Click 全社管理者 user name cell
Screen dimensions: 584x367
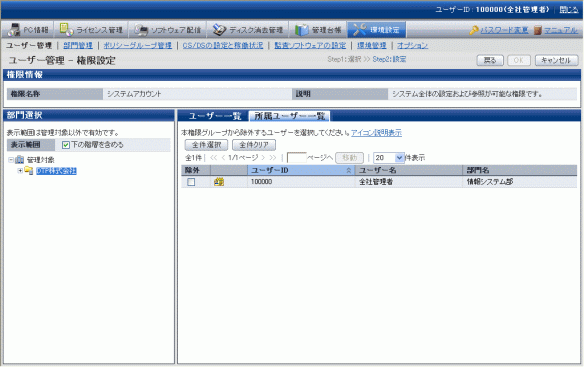pos(409,182)
